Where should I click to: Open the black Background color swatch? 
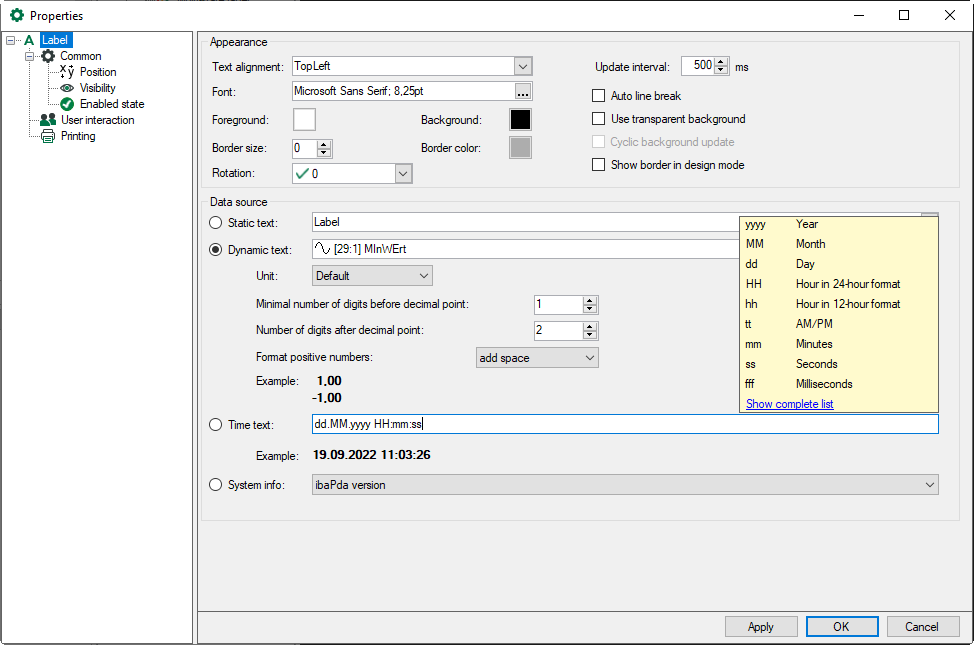[x=520, y=120]
